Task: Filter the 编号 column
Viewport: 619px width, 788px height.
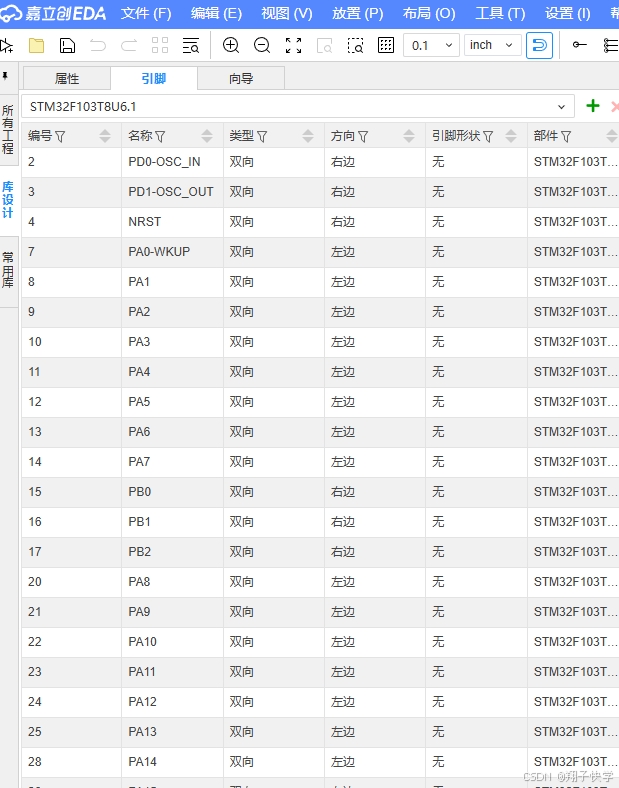Action: (x=60, y=136)
